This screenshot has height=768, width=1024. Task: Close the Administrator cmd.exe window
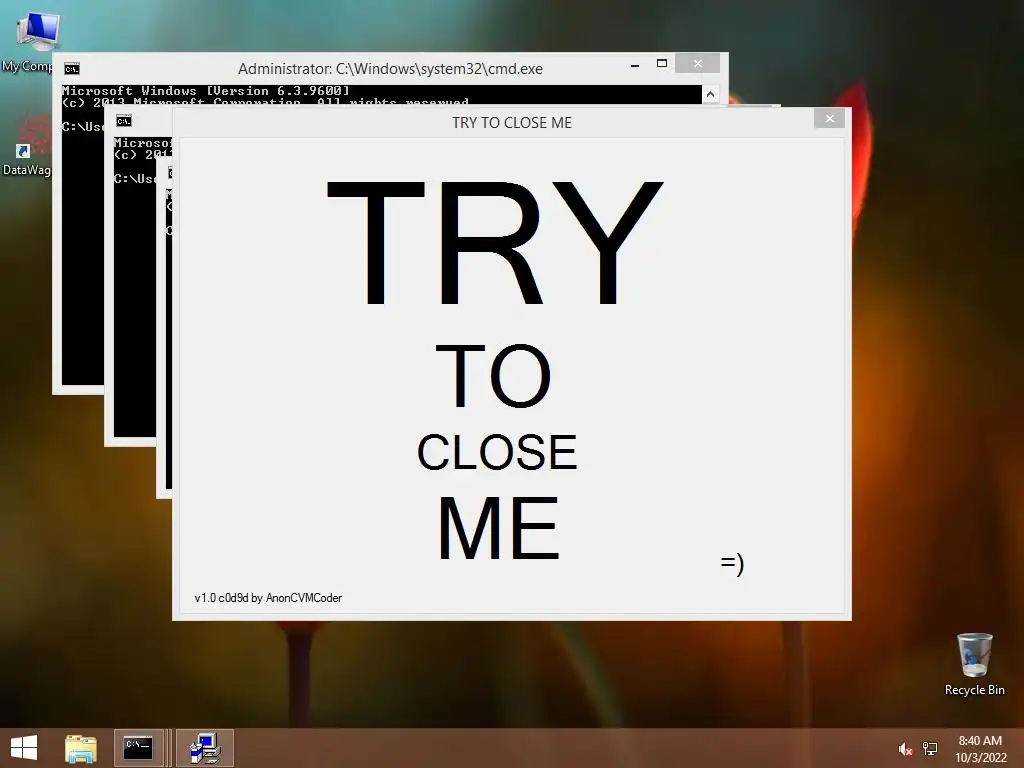[x=697, y=63]
